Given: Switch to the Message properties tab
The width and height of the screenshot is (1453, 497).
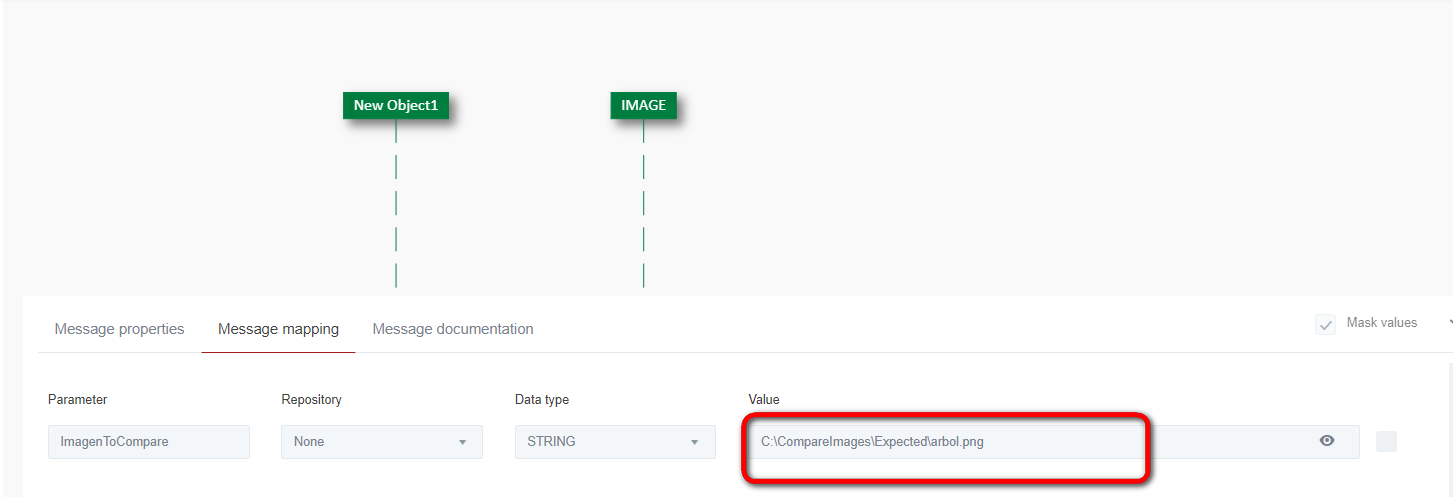Looking at the screenshot, I should pyautogui.click(x=119, y=329).
